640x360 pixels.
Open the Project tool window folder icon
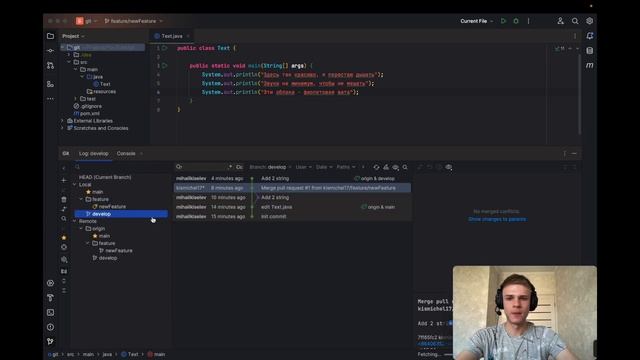click(50, 36)
